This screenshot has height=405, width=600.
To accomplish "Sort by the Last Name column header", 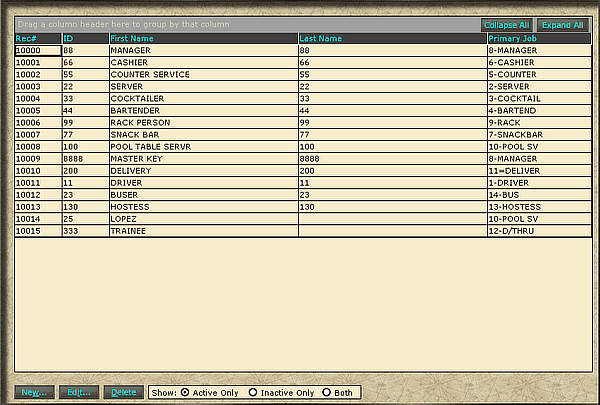I will point(393,38).
